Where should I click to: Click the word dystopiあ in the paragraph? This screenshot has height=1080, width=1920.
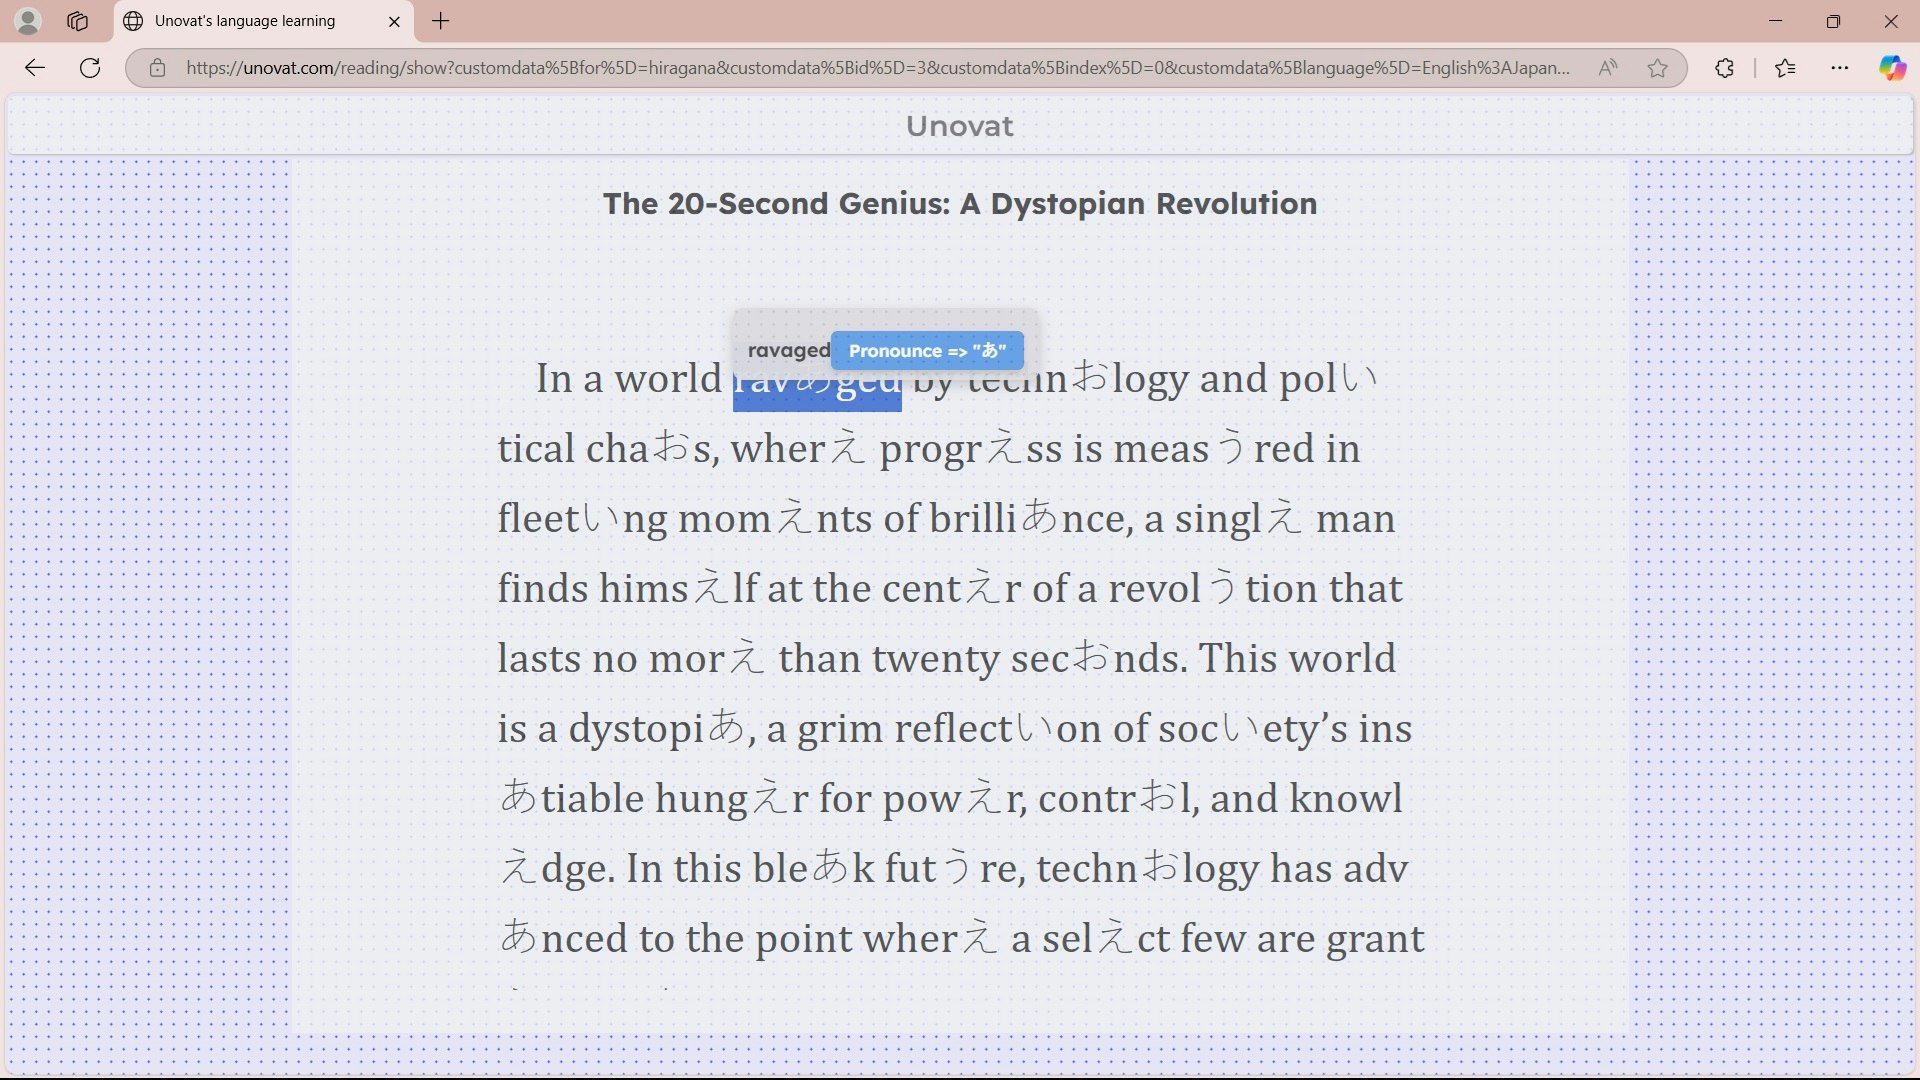pos(657,729)
